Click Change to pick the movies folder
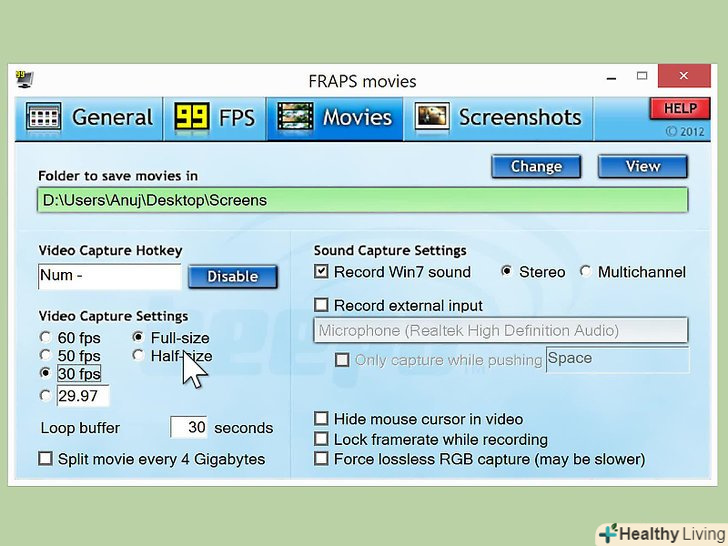The height and width of the screenshot is (546, 728). tap(536, 167)
